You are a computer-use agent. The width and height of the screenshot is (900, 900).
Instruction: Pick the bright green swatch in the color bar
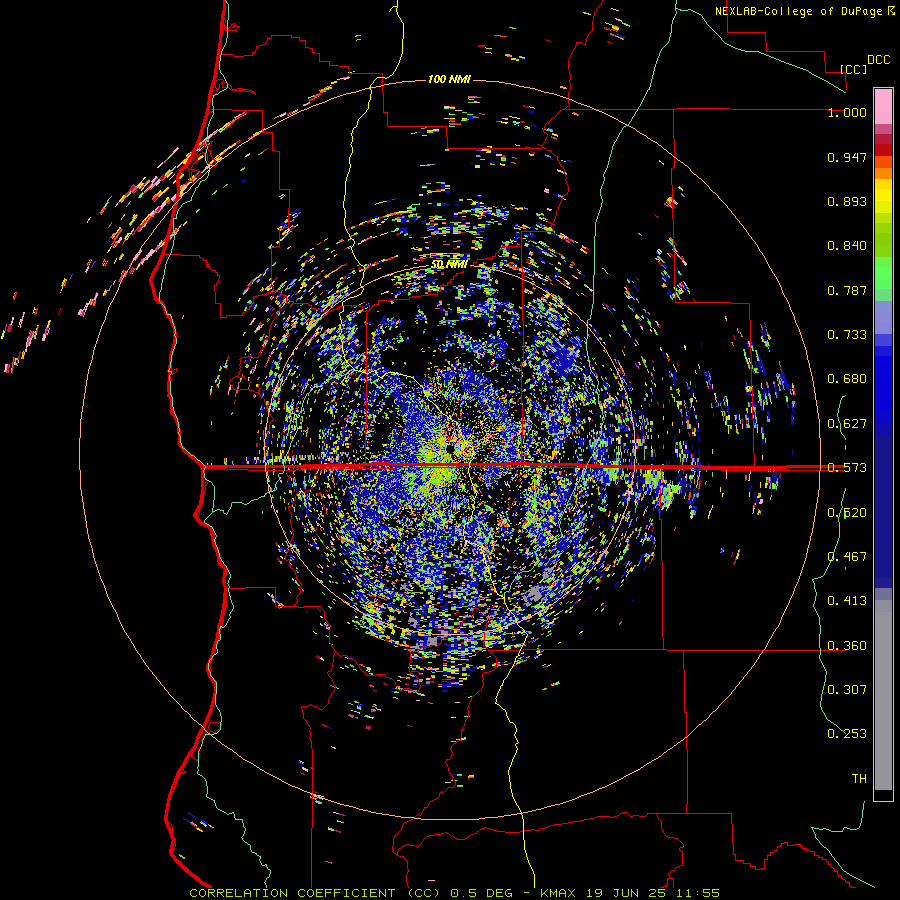pyautogui.click(x=883, y=273)
